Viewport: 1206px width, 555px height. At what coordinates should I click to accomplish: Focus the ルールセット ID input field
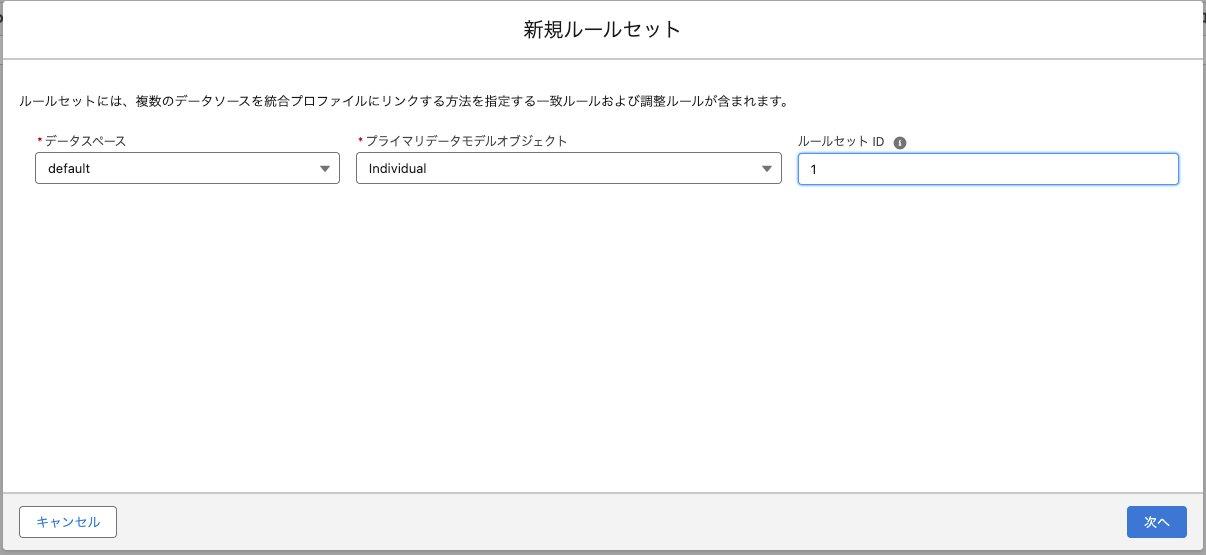coord(988,169)
